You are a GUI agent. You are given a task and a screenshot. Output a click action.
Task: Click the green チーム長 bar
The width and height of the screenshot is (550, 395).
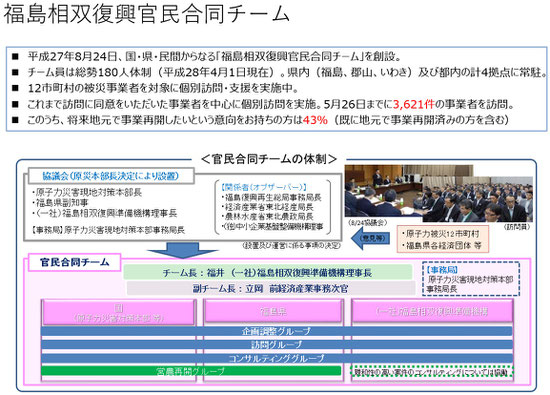268,273
